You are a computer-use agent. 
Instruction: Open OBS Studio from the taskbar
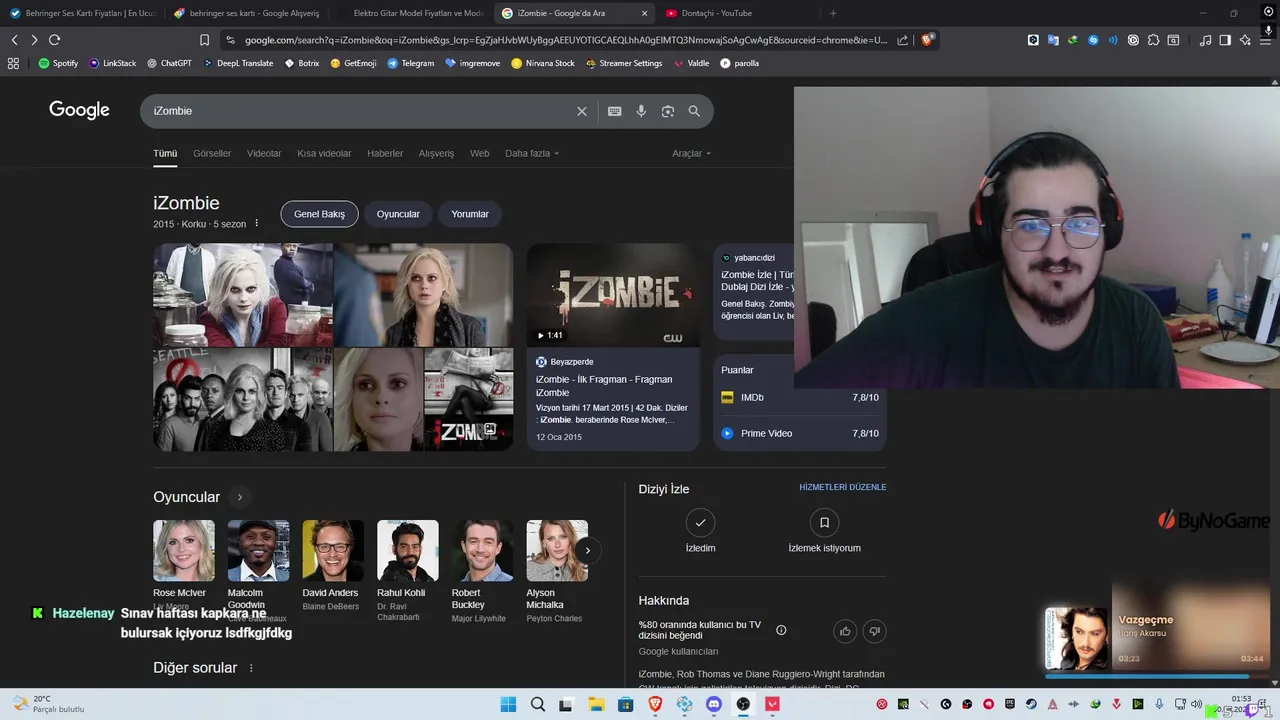tap(743, 704)
